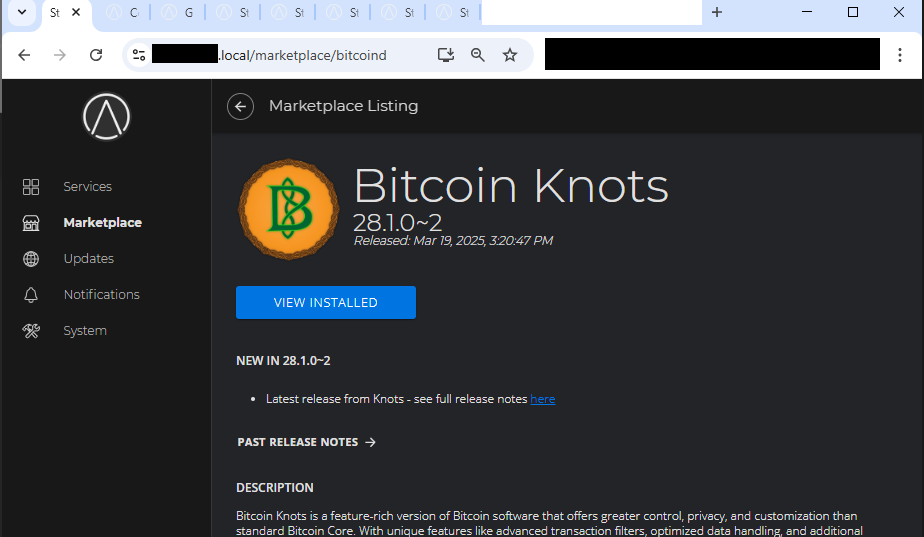Open the Services sidebar item
924x537 pixels.
(x=87, y=186)
